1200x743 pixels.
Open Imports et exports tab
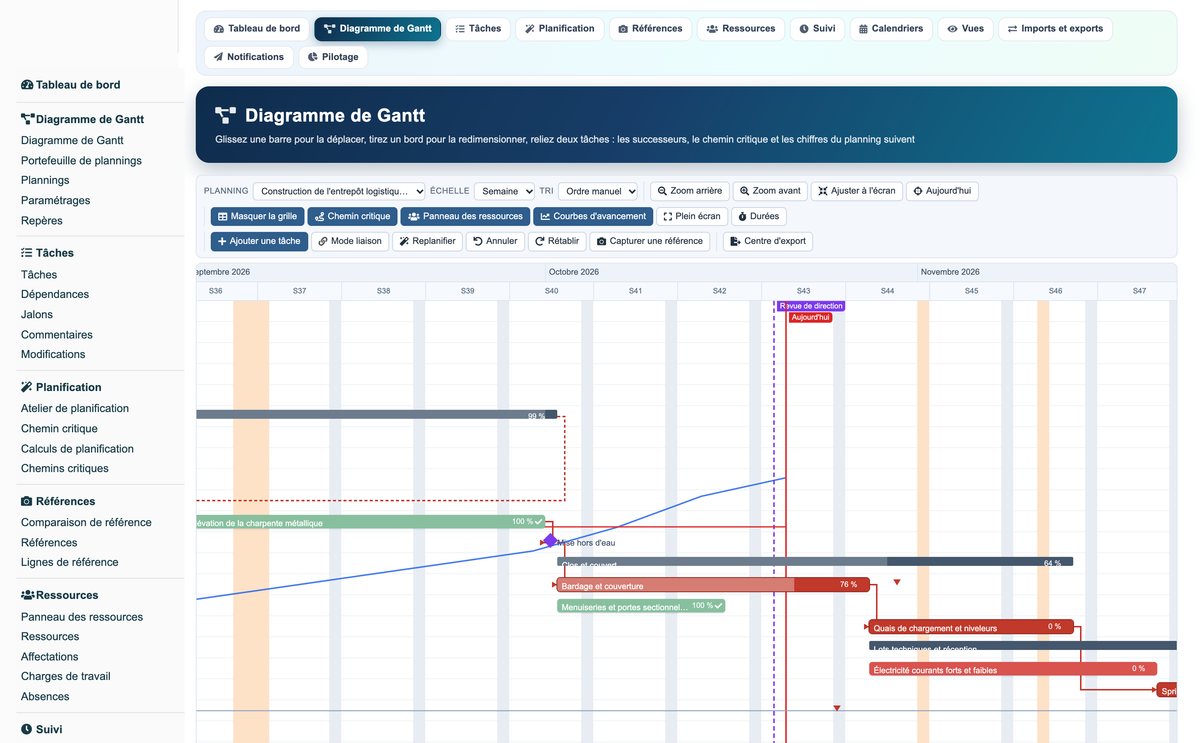tap(1055, 29)
